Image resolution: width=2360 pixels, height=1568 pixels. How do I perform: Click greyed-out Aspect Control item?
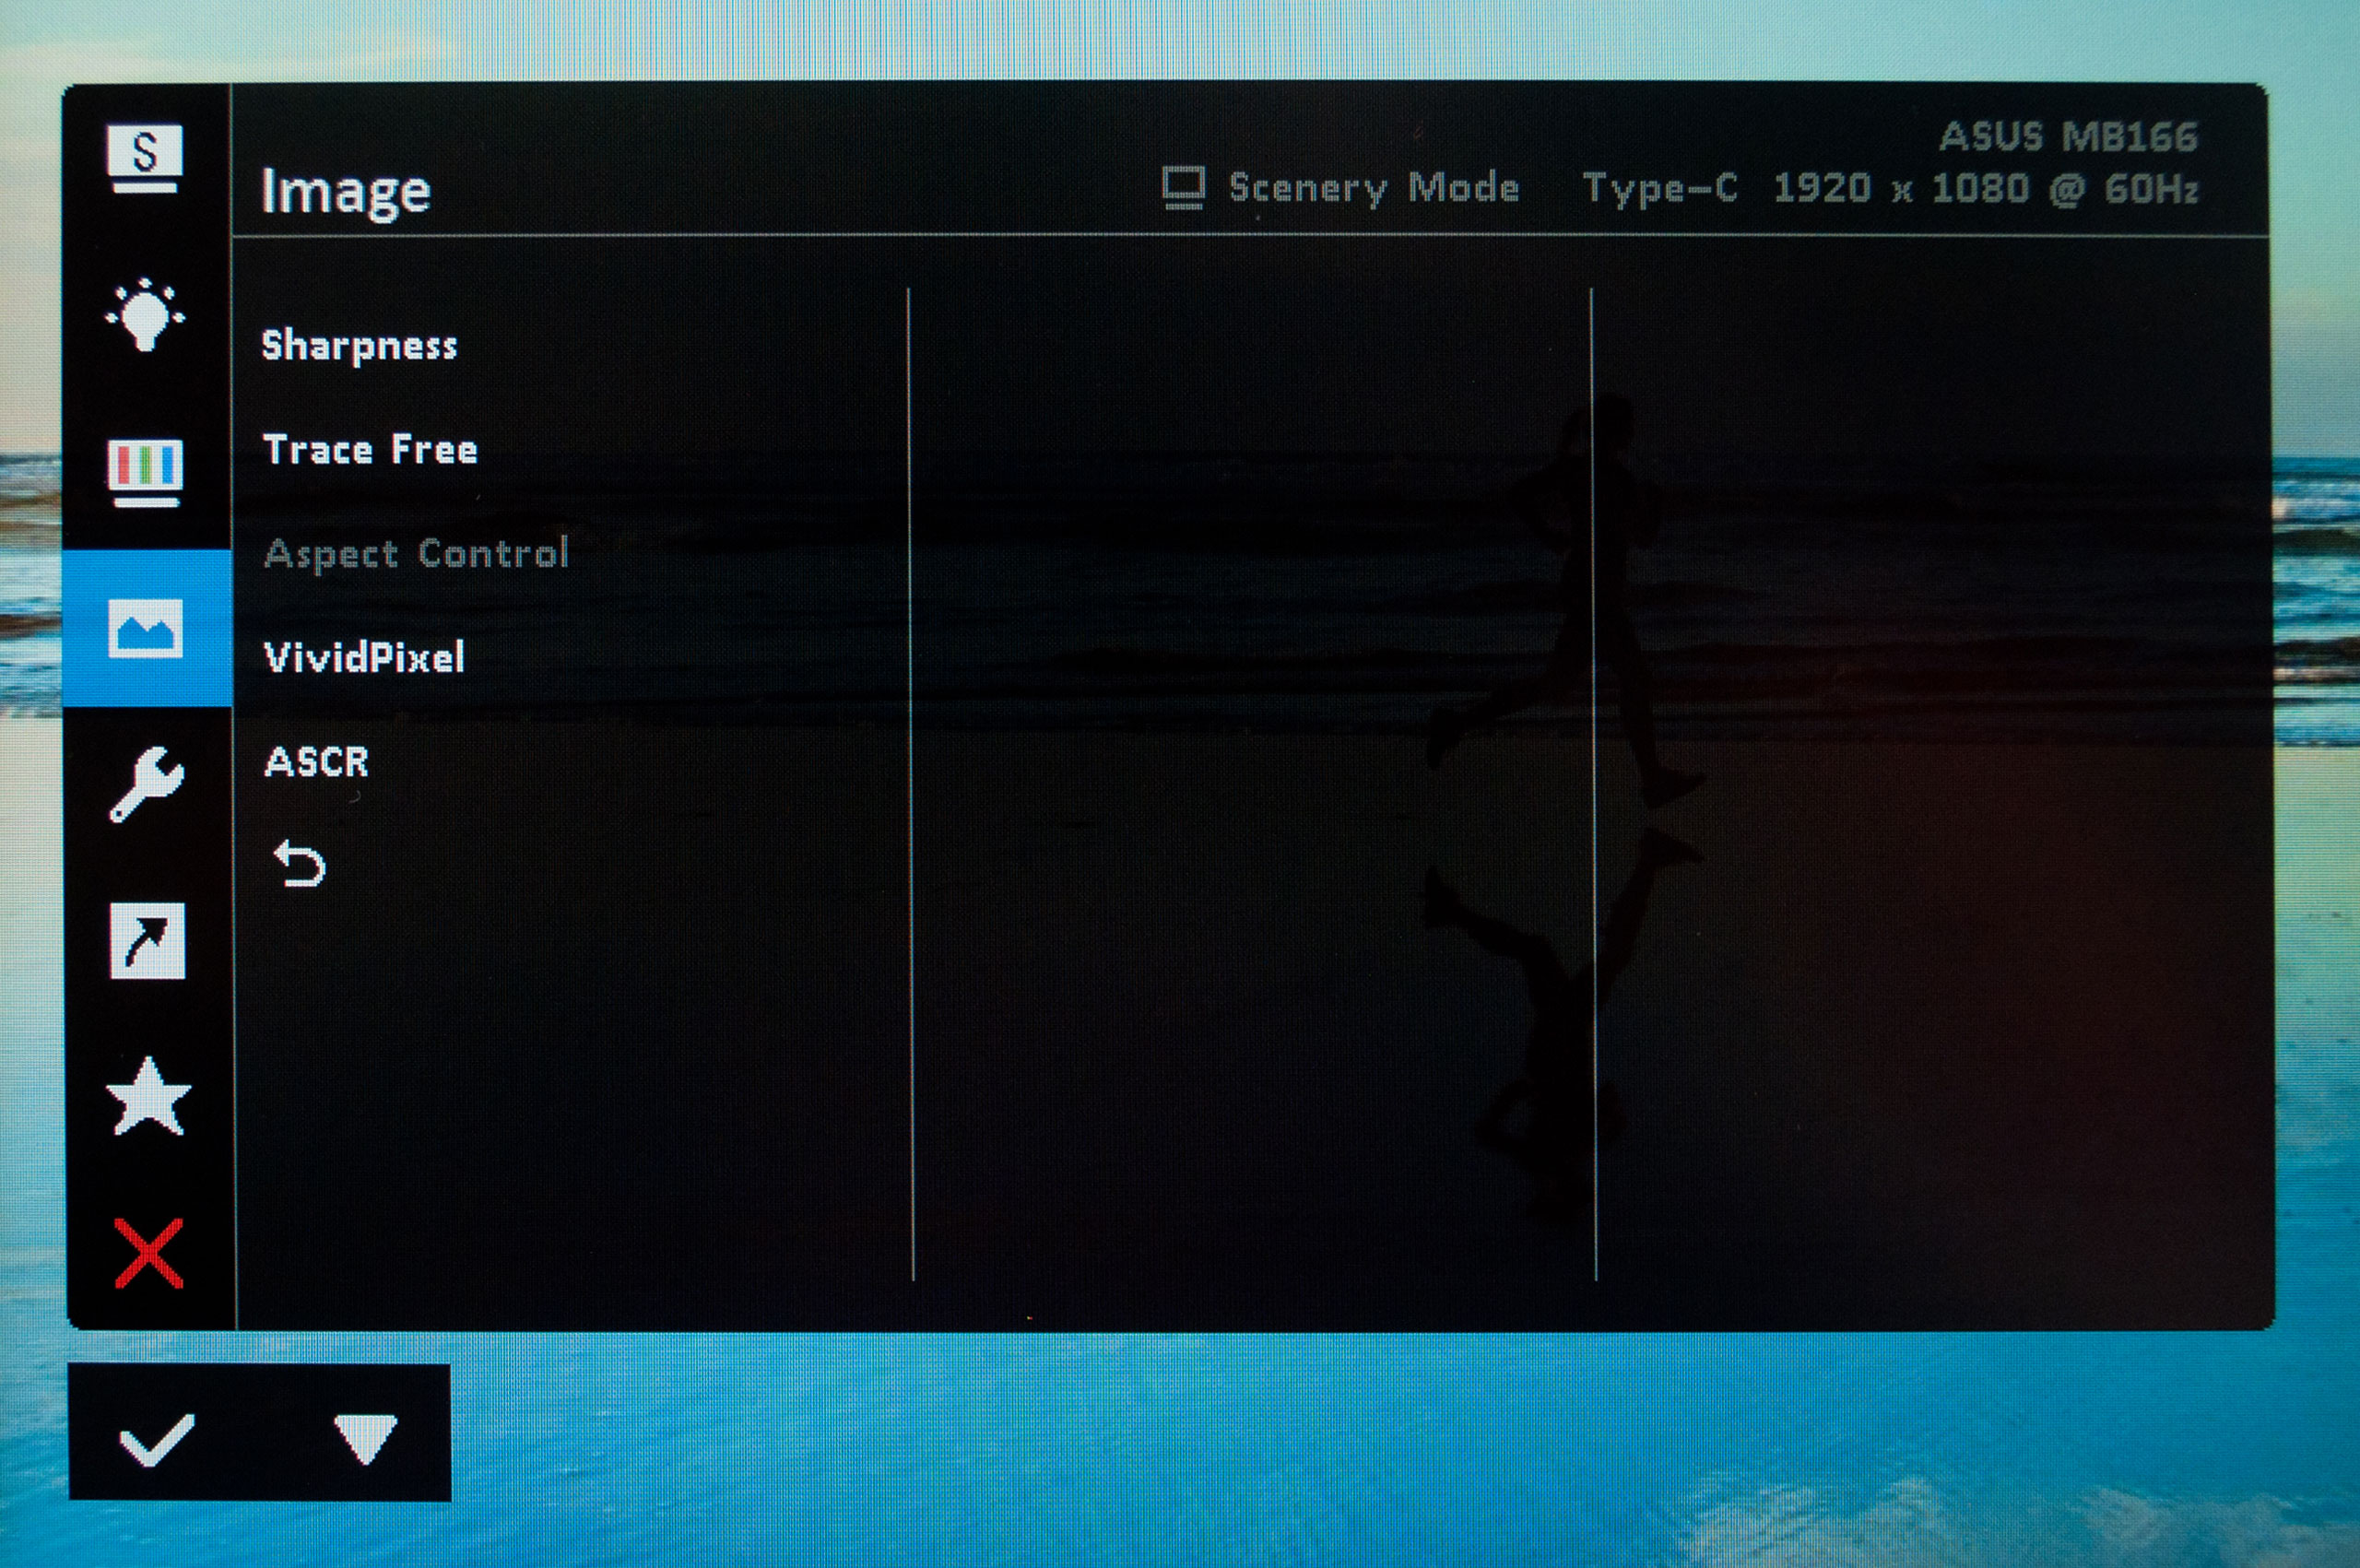point(416,553)
